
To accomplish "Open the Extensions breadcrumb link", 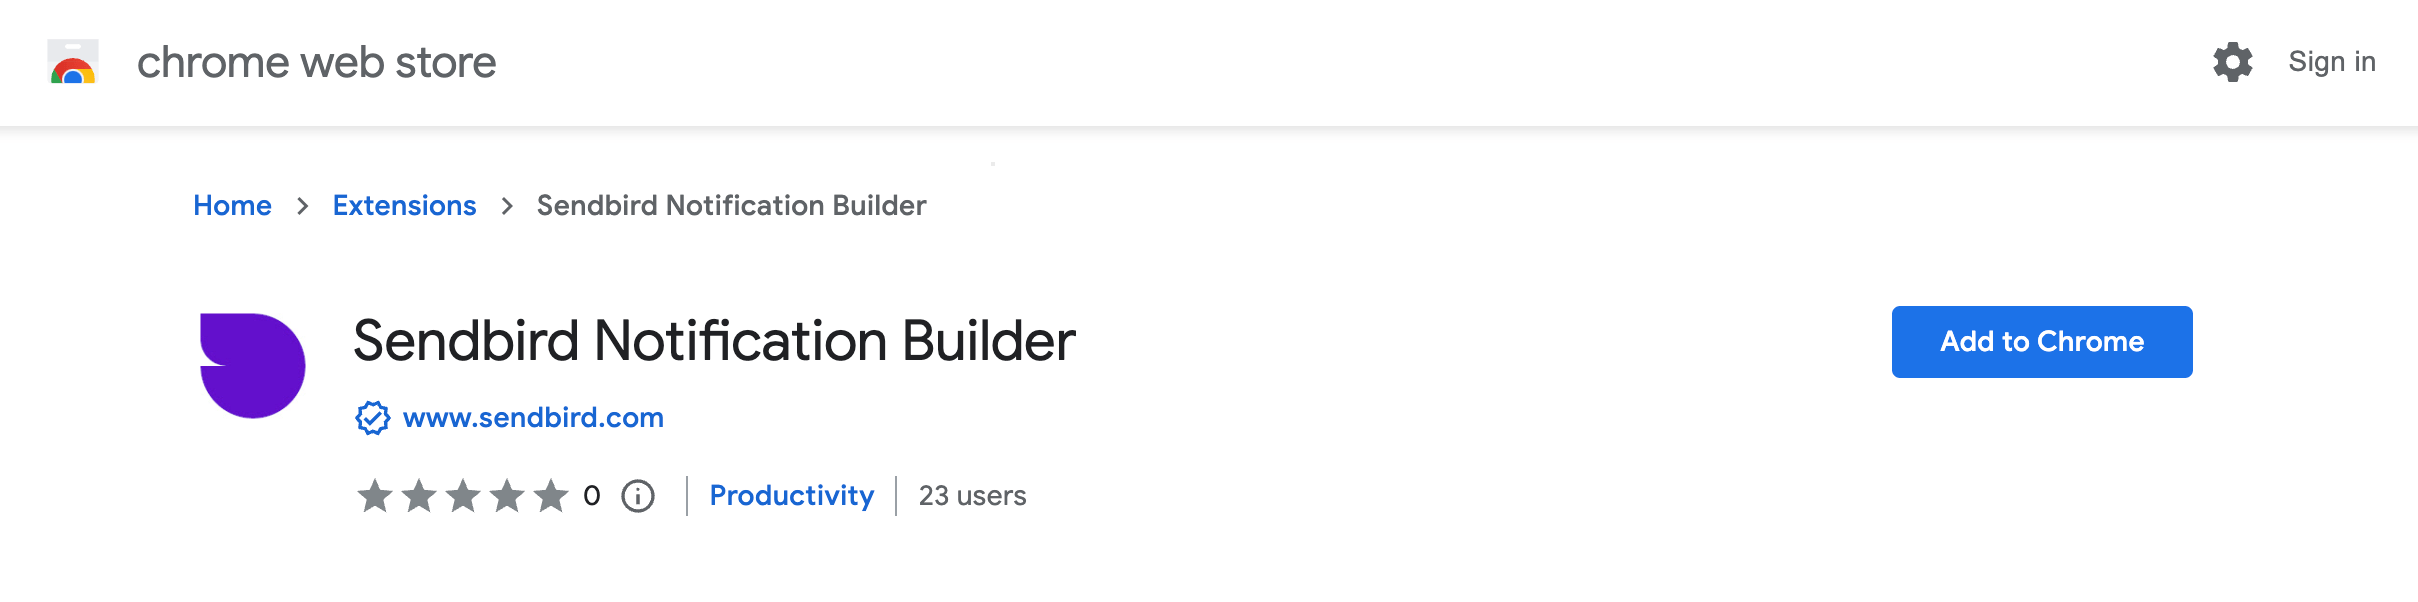I will [x=404, y=205].
